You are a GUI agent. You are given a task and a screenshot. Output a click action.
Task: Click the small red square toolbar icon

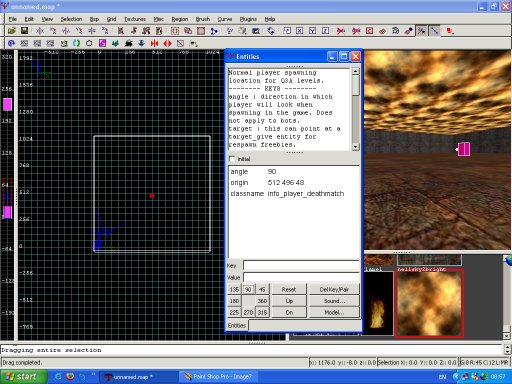(x=450, y=31)
